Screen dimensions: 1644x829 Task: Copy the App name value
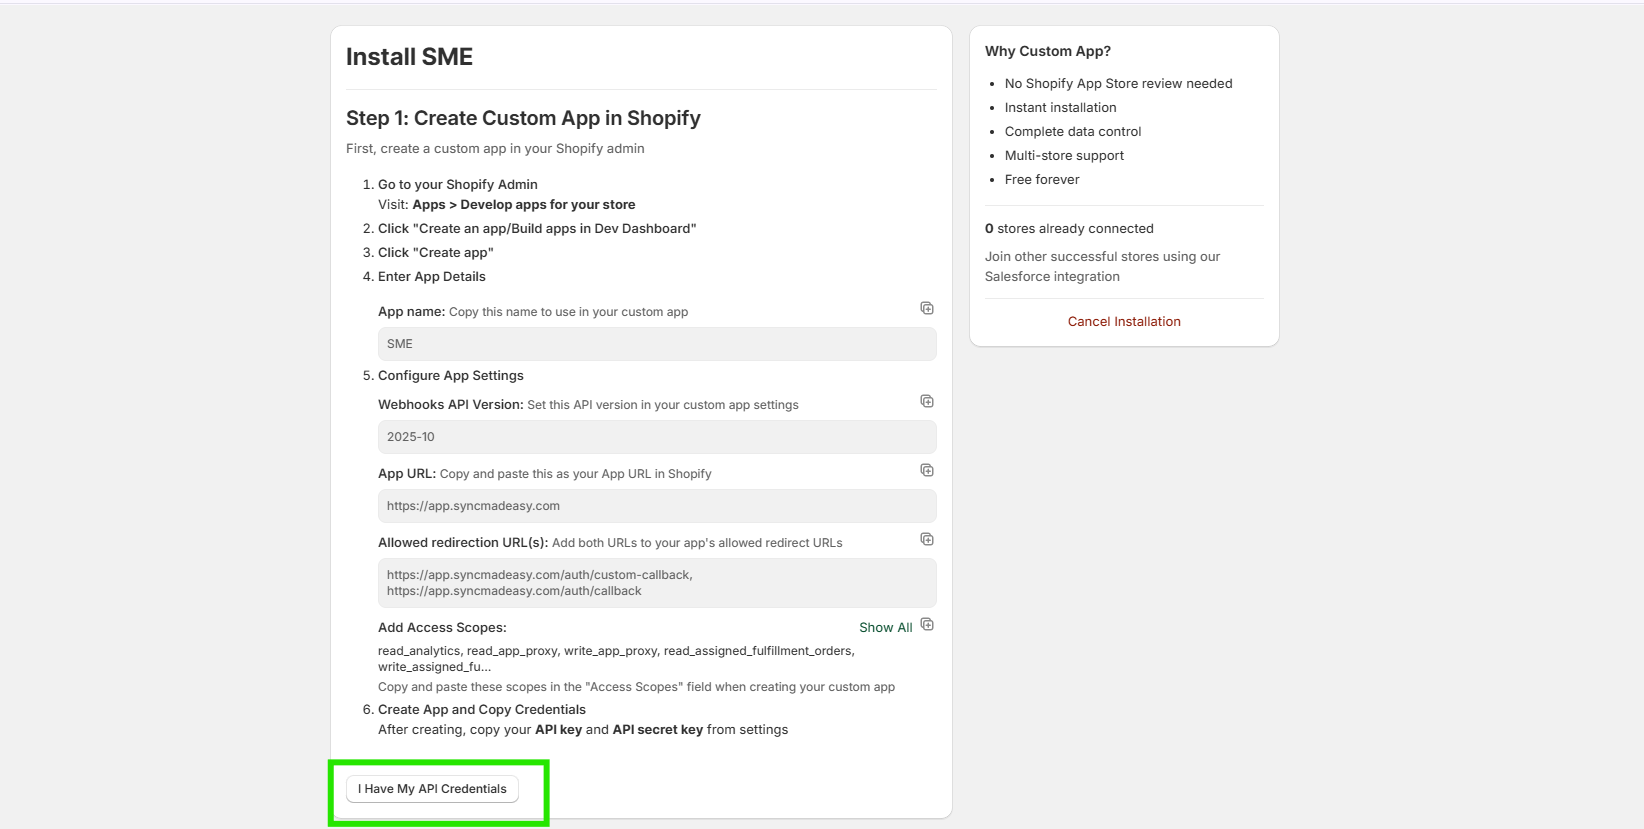tap(927, 308)
